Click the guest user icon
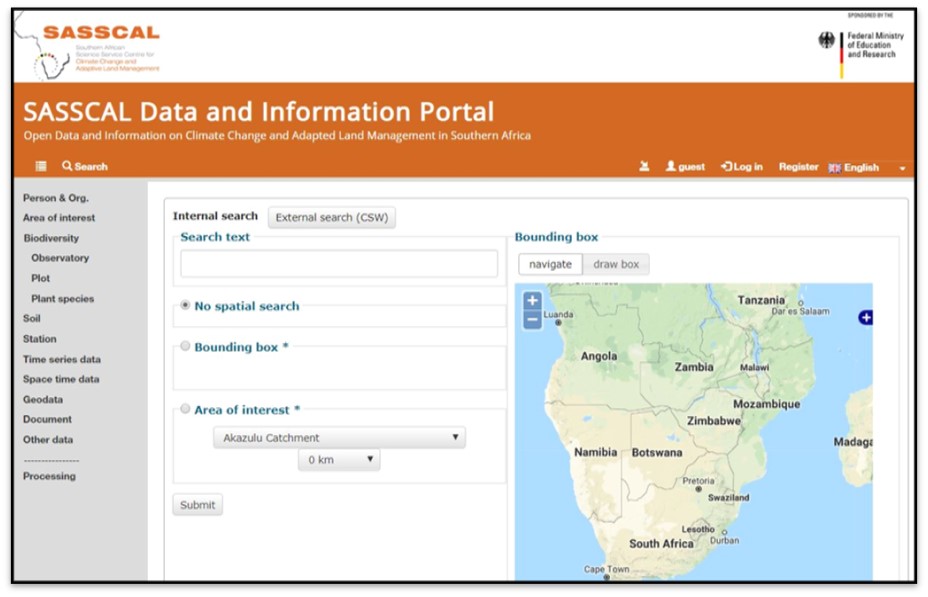 point(672,167)
